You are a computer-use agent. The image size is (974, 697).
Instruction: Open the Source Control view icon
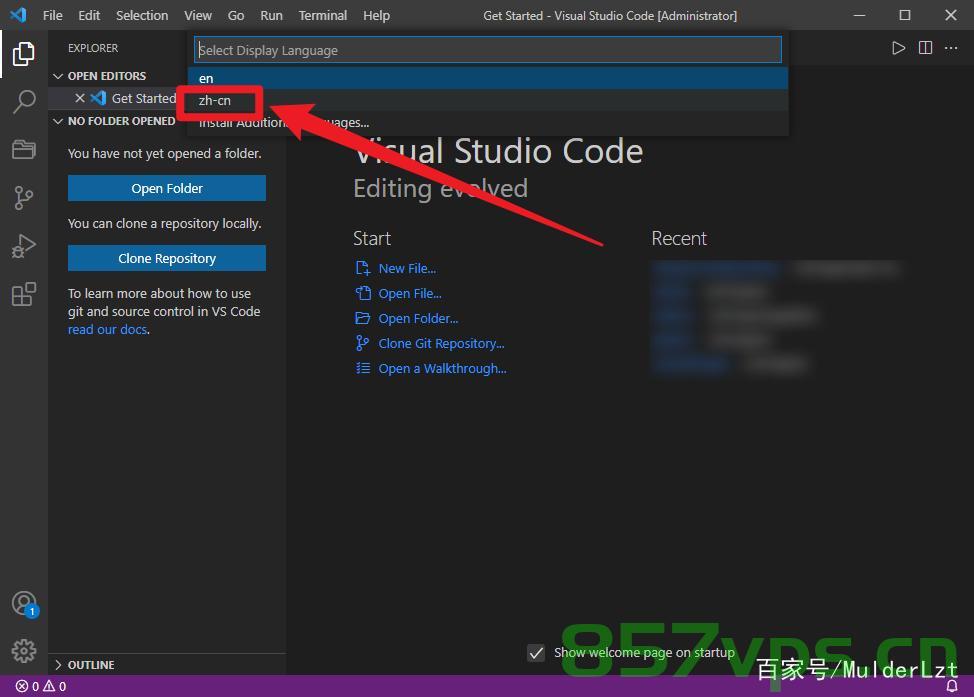coord(24,198)
